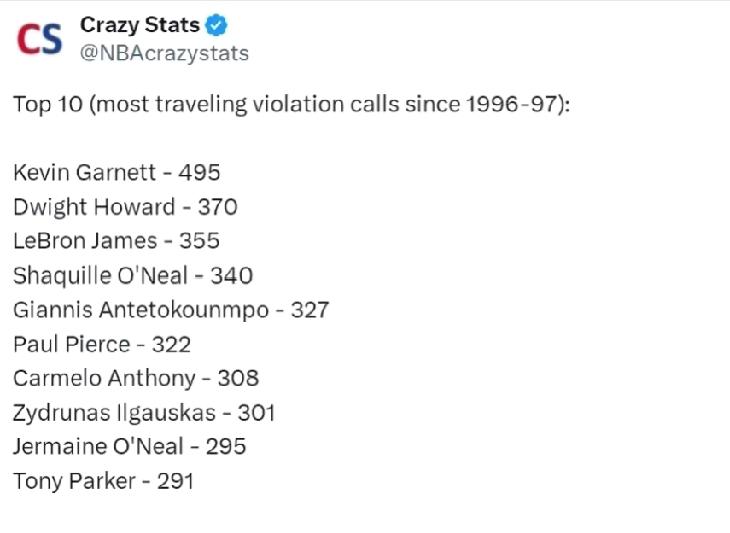Click the red letter C in logo
The width and height of the screenshot is (730, 533).
[x=27, y=39]
